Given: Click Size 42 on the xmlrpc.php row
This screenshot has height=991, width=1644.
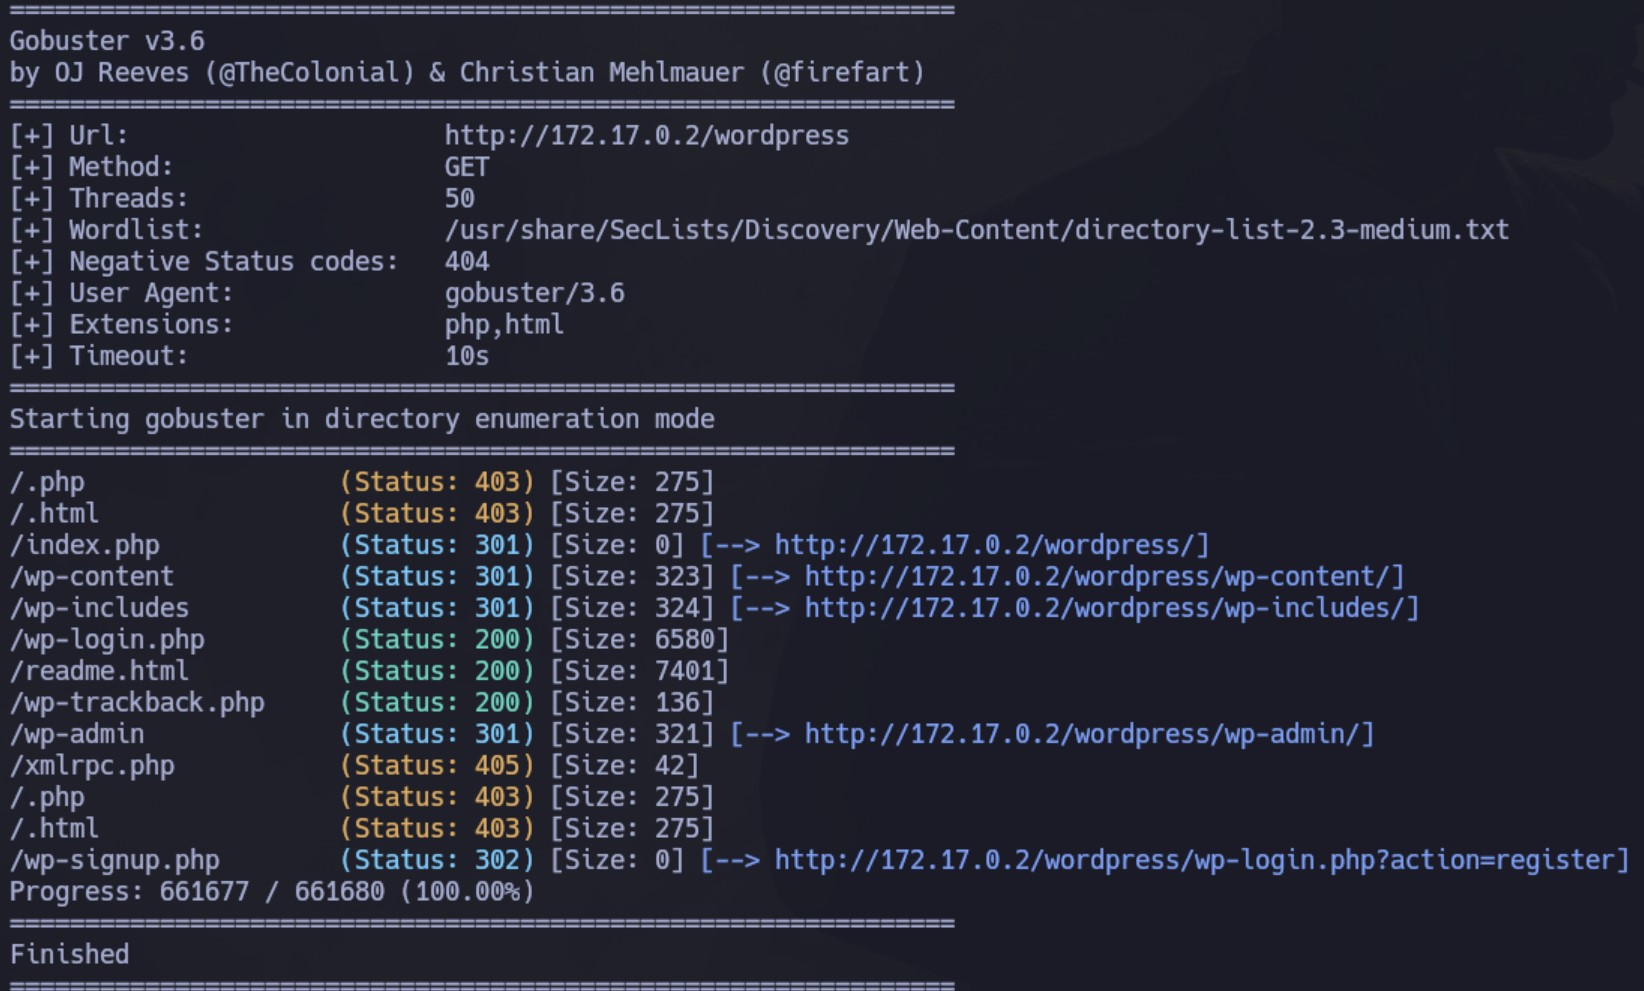Looking at the screenshot, I should point(625,766).
